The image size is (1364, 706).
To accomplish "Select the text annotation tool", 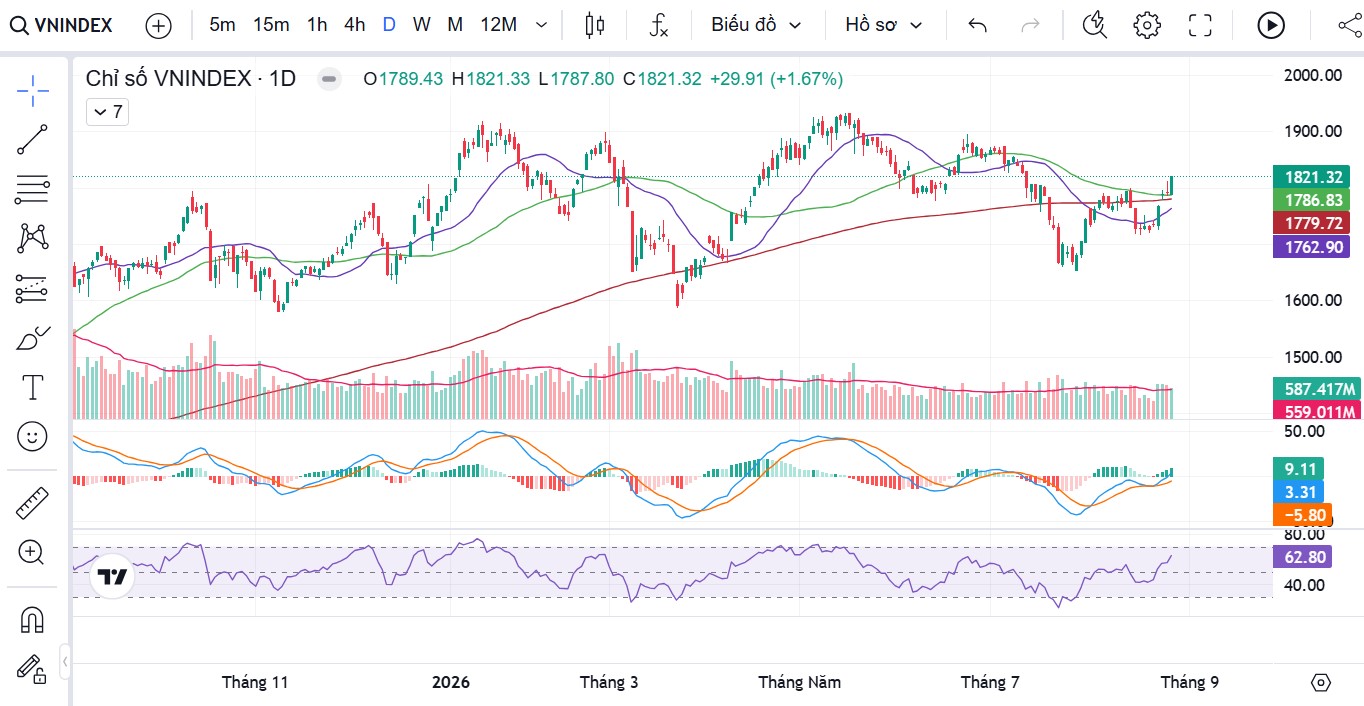I will [32, 387].
